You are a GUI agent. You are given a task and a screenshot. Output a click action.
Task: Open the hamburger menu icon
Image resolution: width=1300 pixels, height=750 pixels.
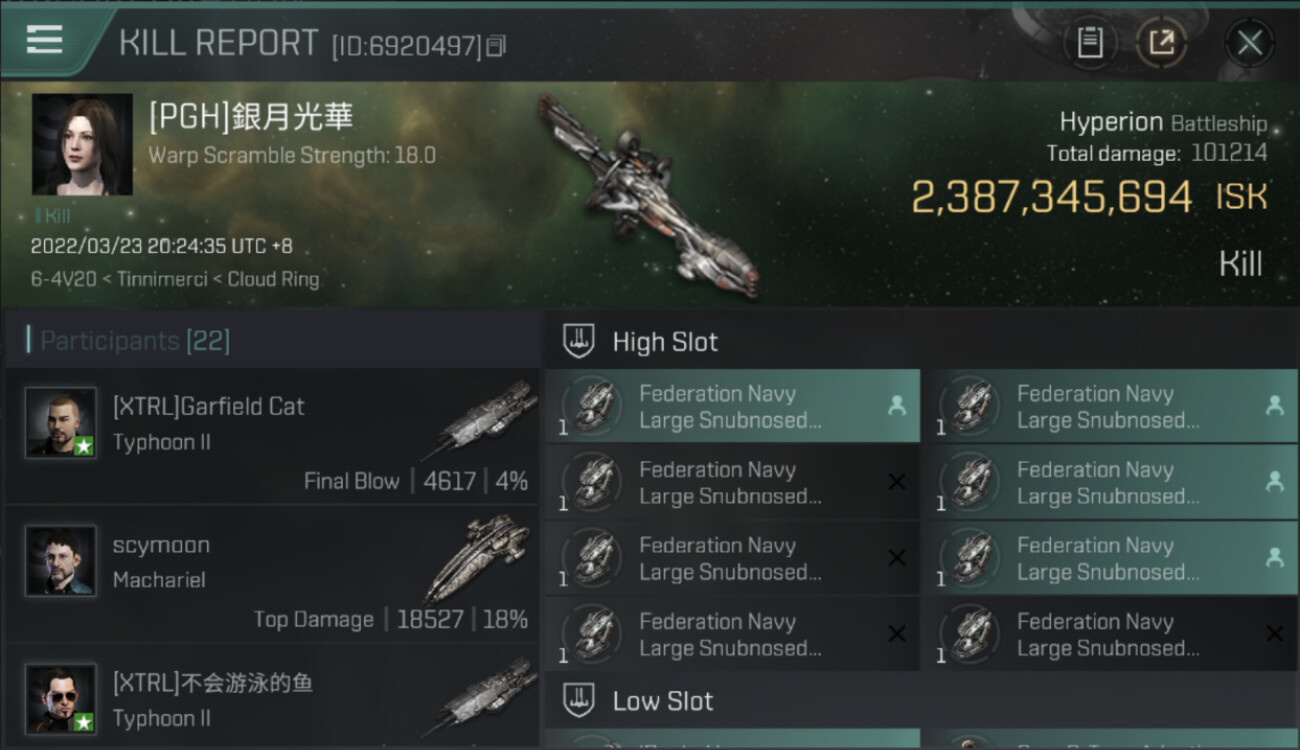(45, 40)
